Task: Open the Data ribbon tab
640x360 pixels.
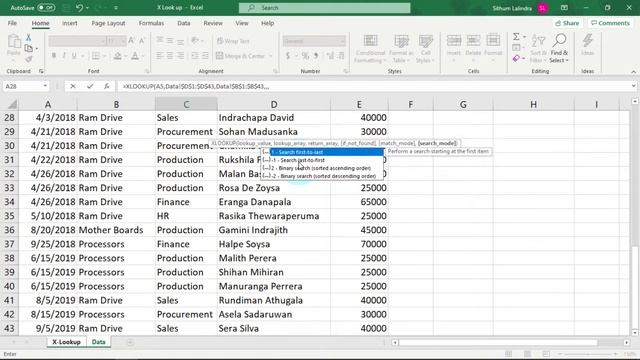Action: (x=184, y=23)
